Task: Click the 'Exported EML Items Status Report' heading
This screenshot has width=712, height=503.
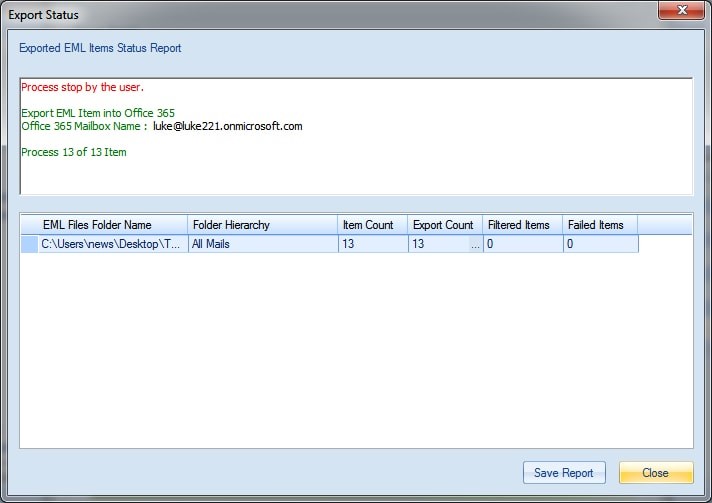Action: [100, 48]
